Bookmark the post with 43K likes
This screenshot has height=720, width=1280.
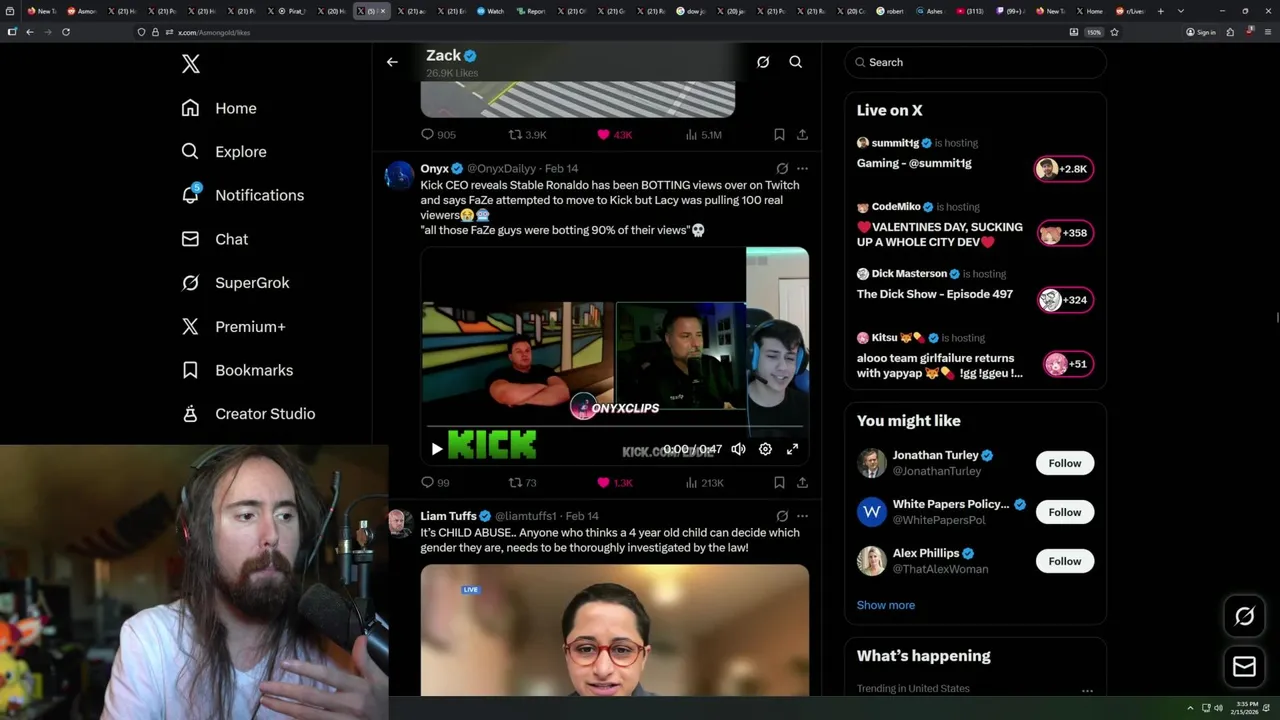point(779,134)
